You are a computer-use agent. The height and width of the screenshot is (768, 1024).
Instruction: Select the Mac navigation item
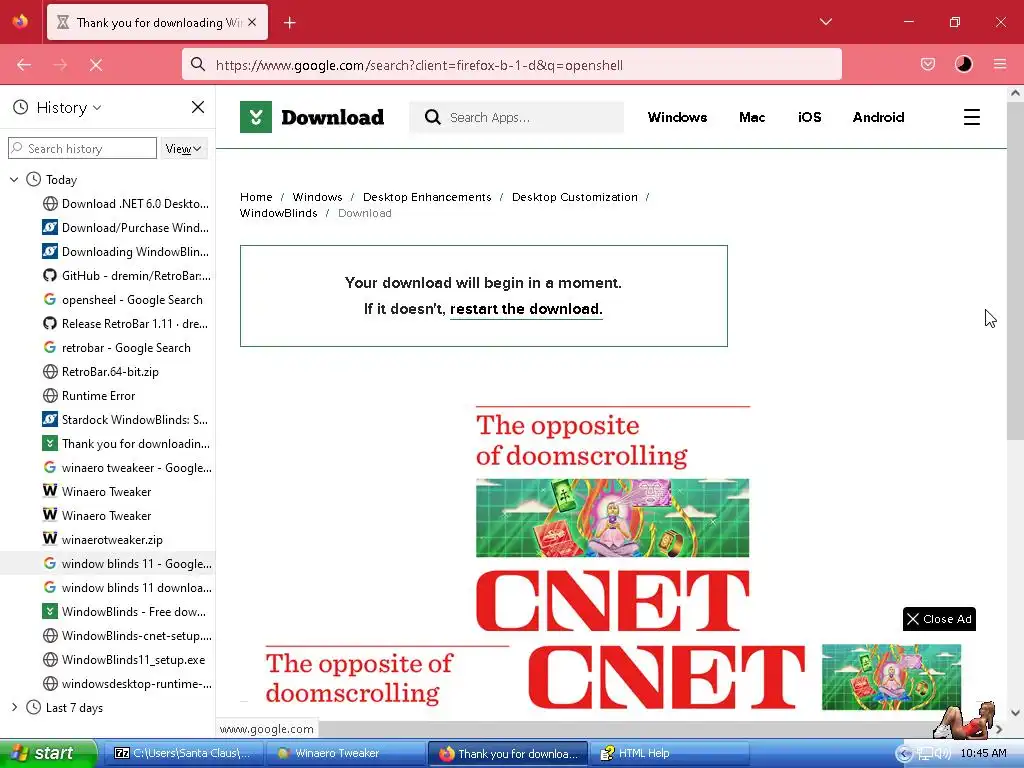point(752,118)
